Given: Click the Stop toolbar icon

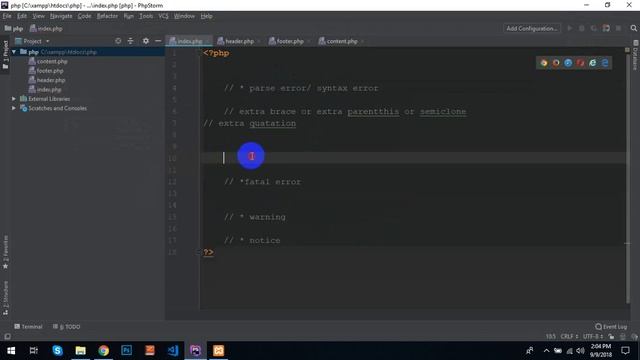Looking at the screenshot, I should [x=618, y=28].
